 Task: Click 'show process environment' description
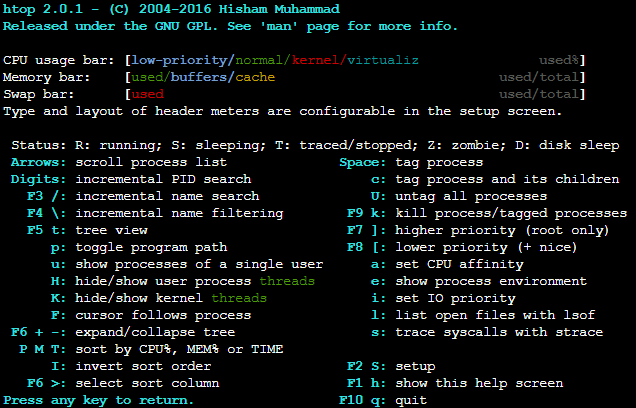click(x=491, y=282)
